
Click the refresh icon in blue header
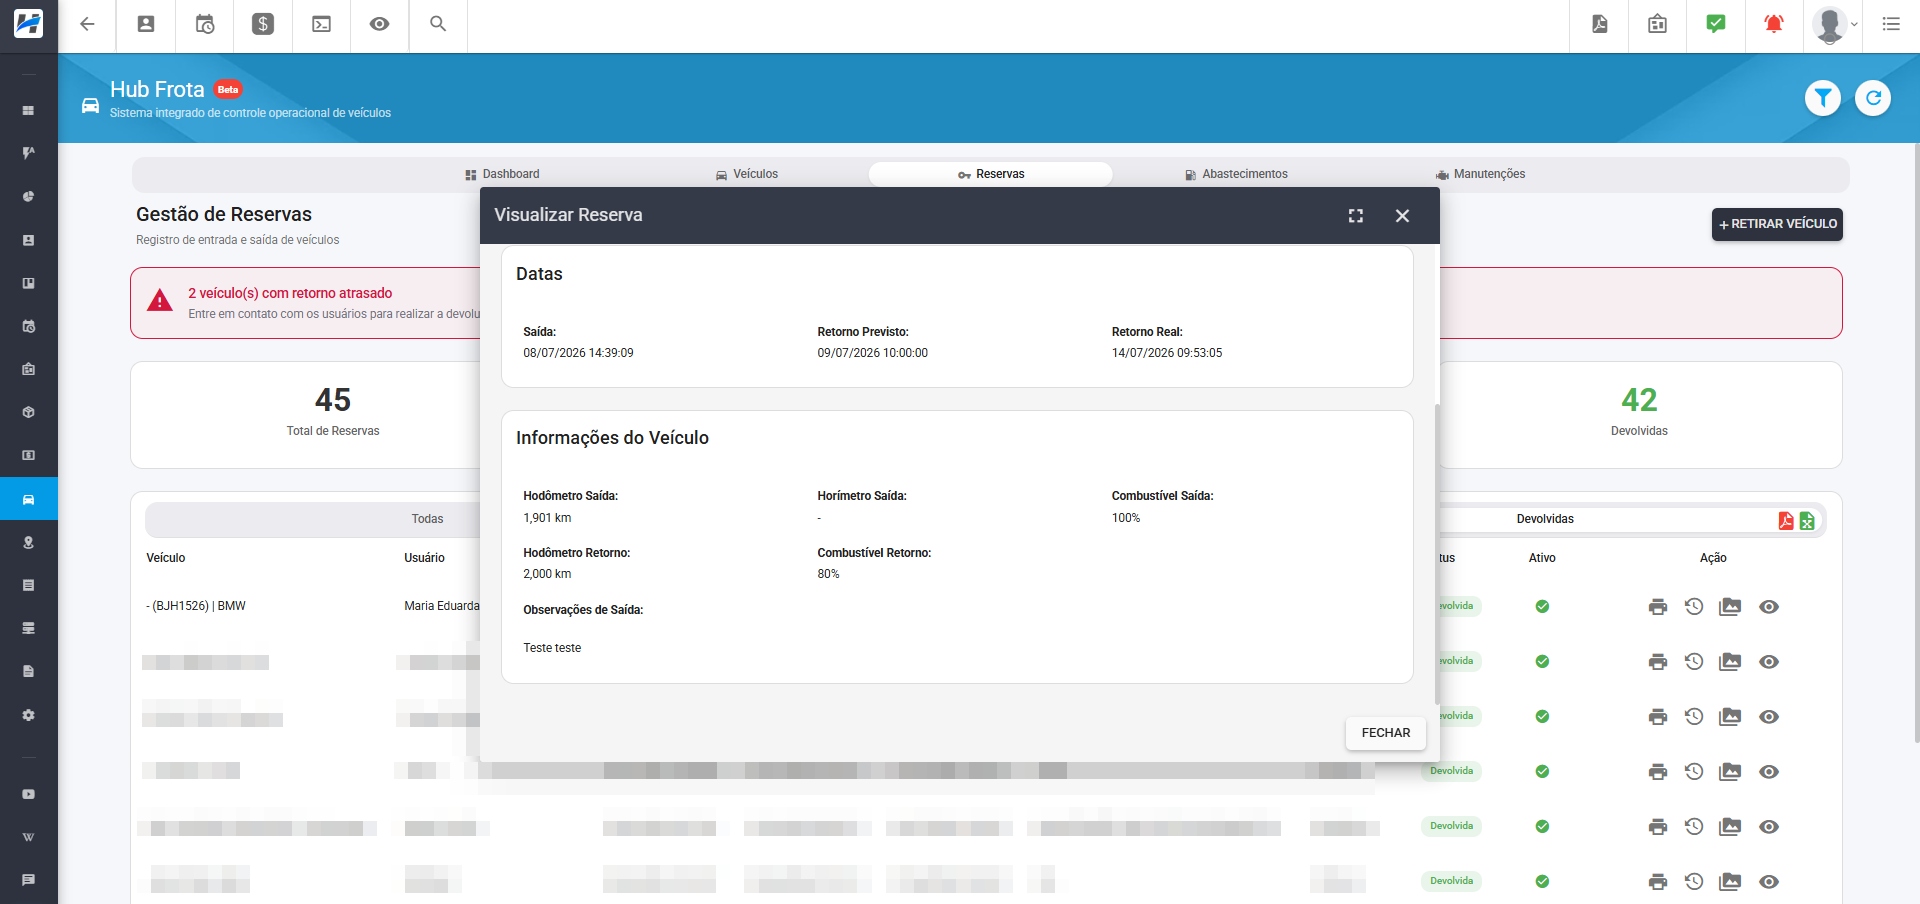(1873, 98)
